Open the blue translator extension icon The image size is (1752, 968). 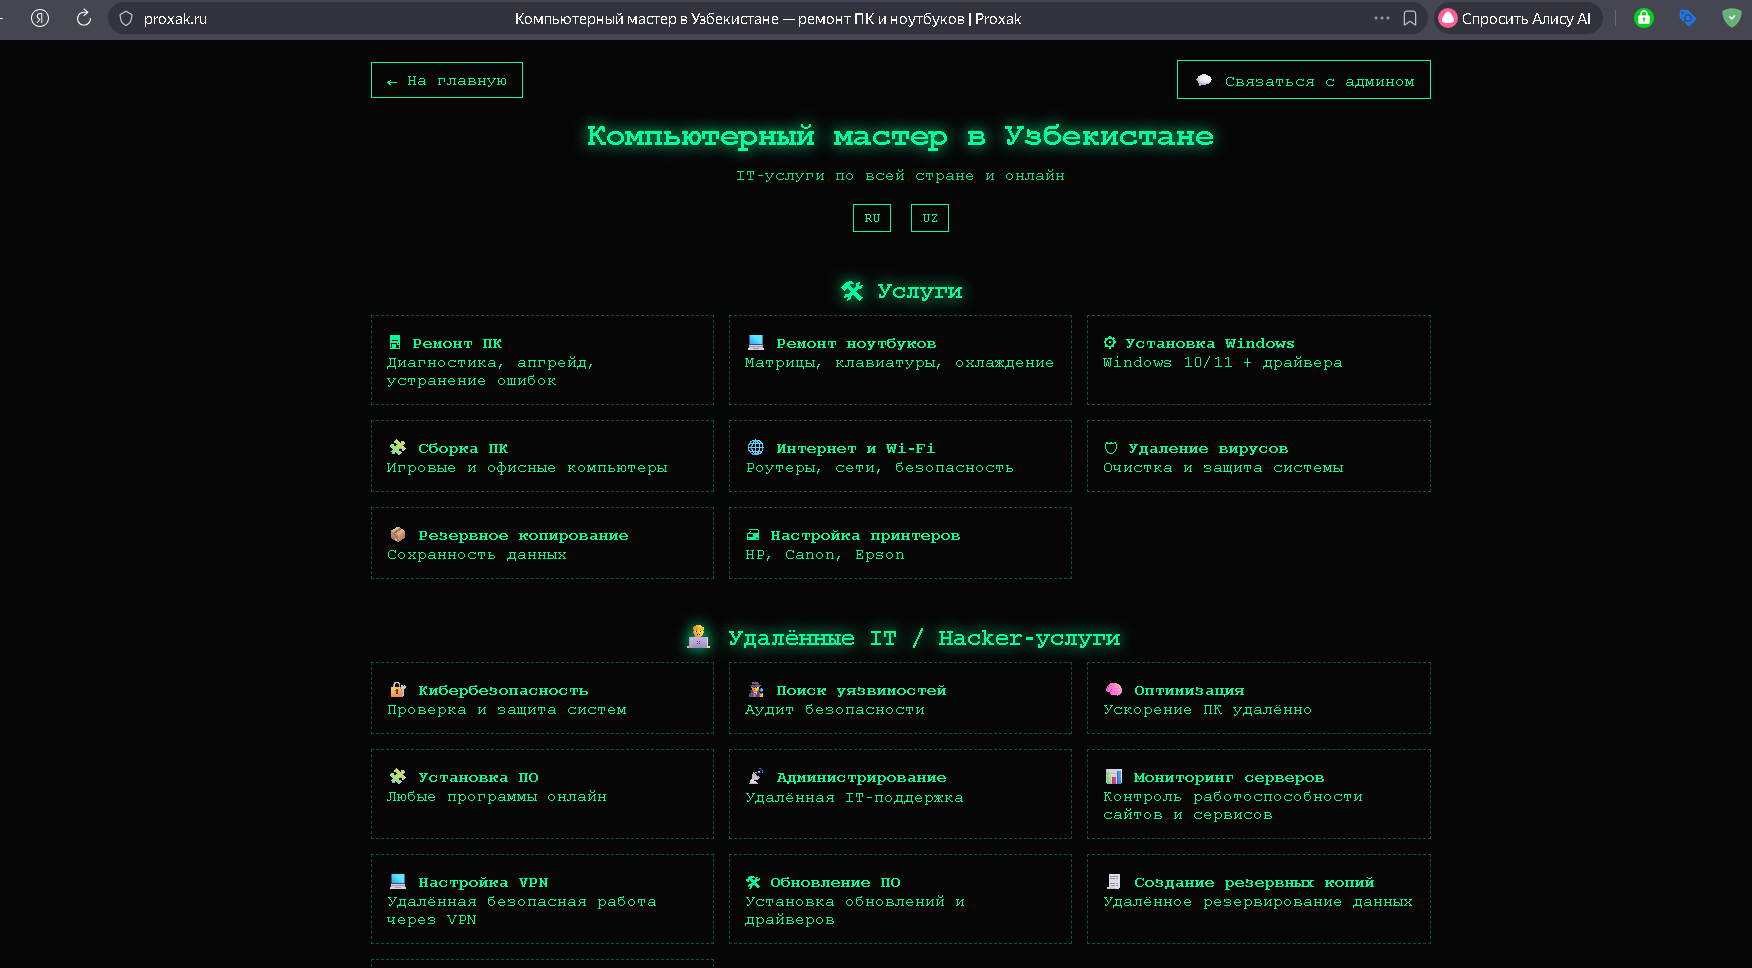[x=1688, y=18]
